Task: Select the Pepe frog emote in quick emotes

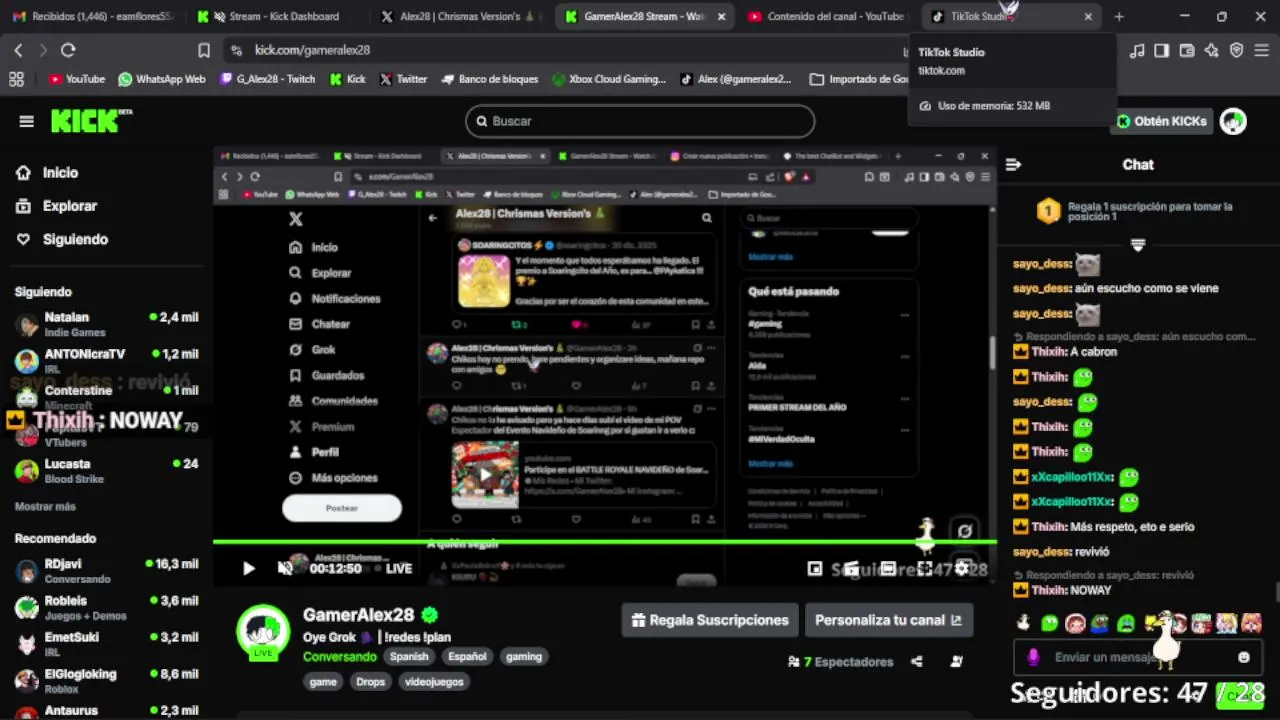Action: click(1100, 624)
